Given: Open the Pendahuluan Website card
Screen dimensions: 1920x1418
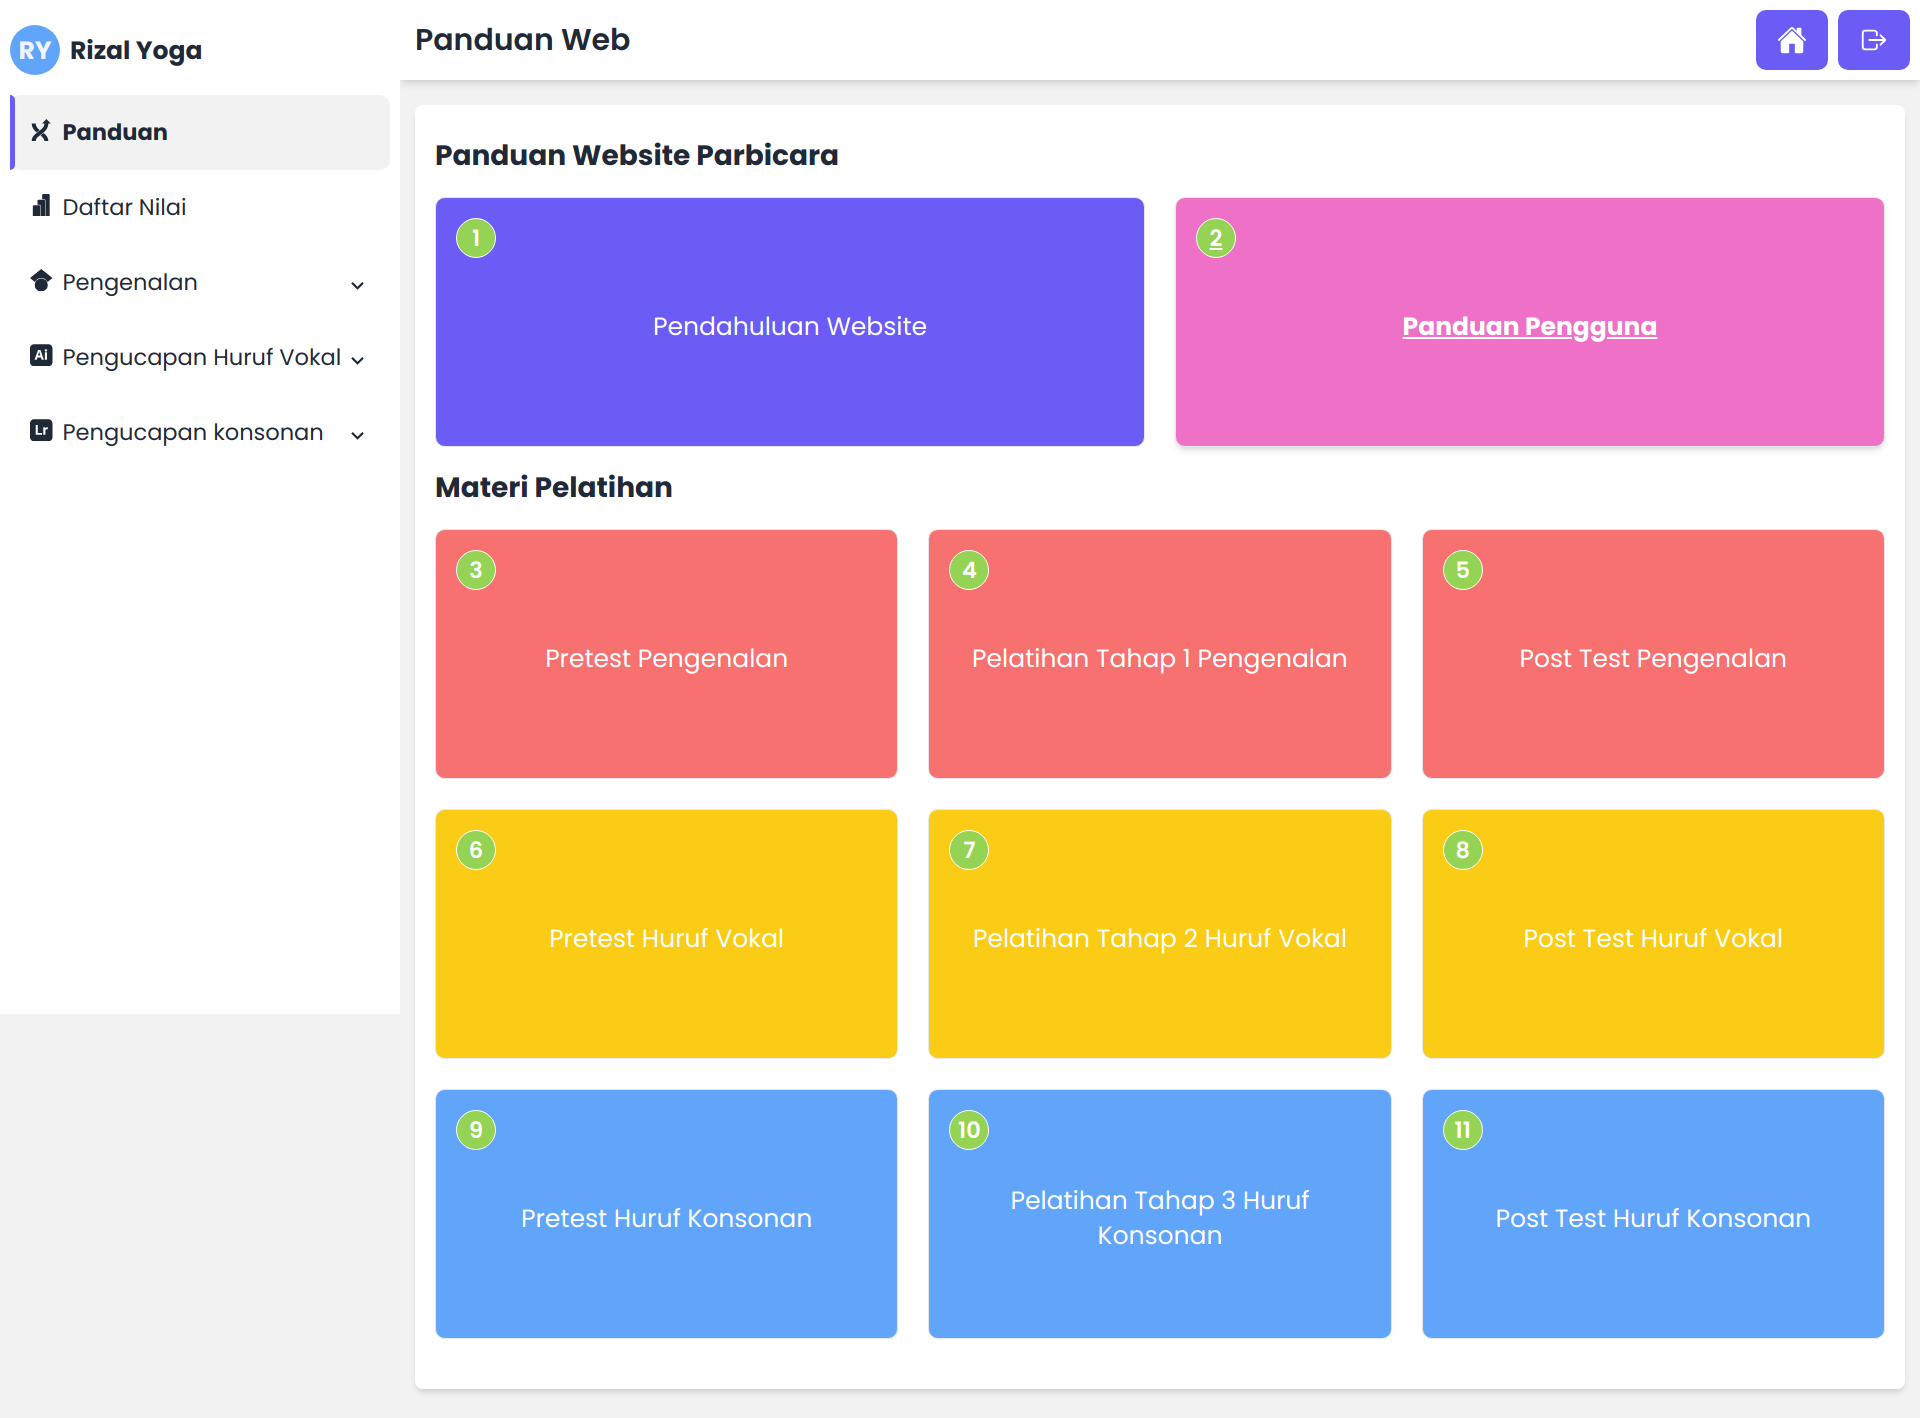Looking at the screenshot, I should click(x=789, y=326).
